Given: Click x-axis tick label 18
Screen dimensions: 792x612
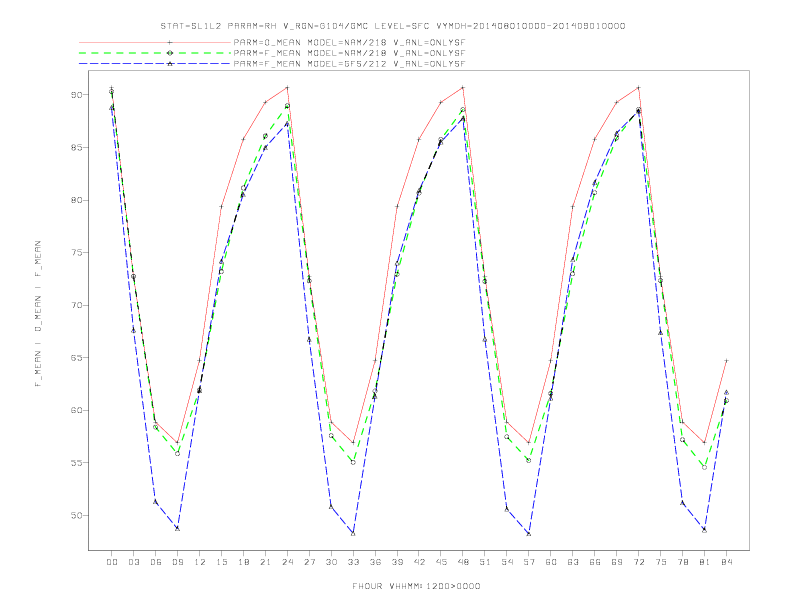Looking at the screenshot, I should (243, 562).
